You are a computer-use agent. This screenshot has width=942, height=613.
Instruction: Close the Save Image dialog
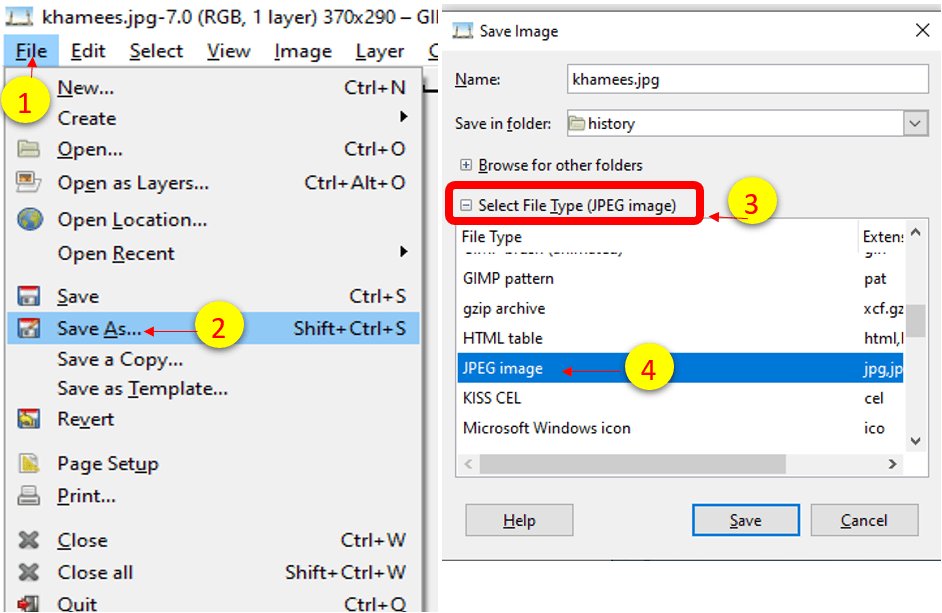pyautogui.click(x=923, y=29)
